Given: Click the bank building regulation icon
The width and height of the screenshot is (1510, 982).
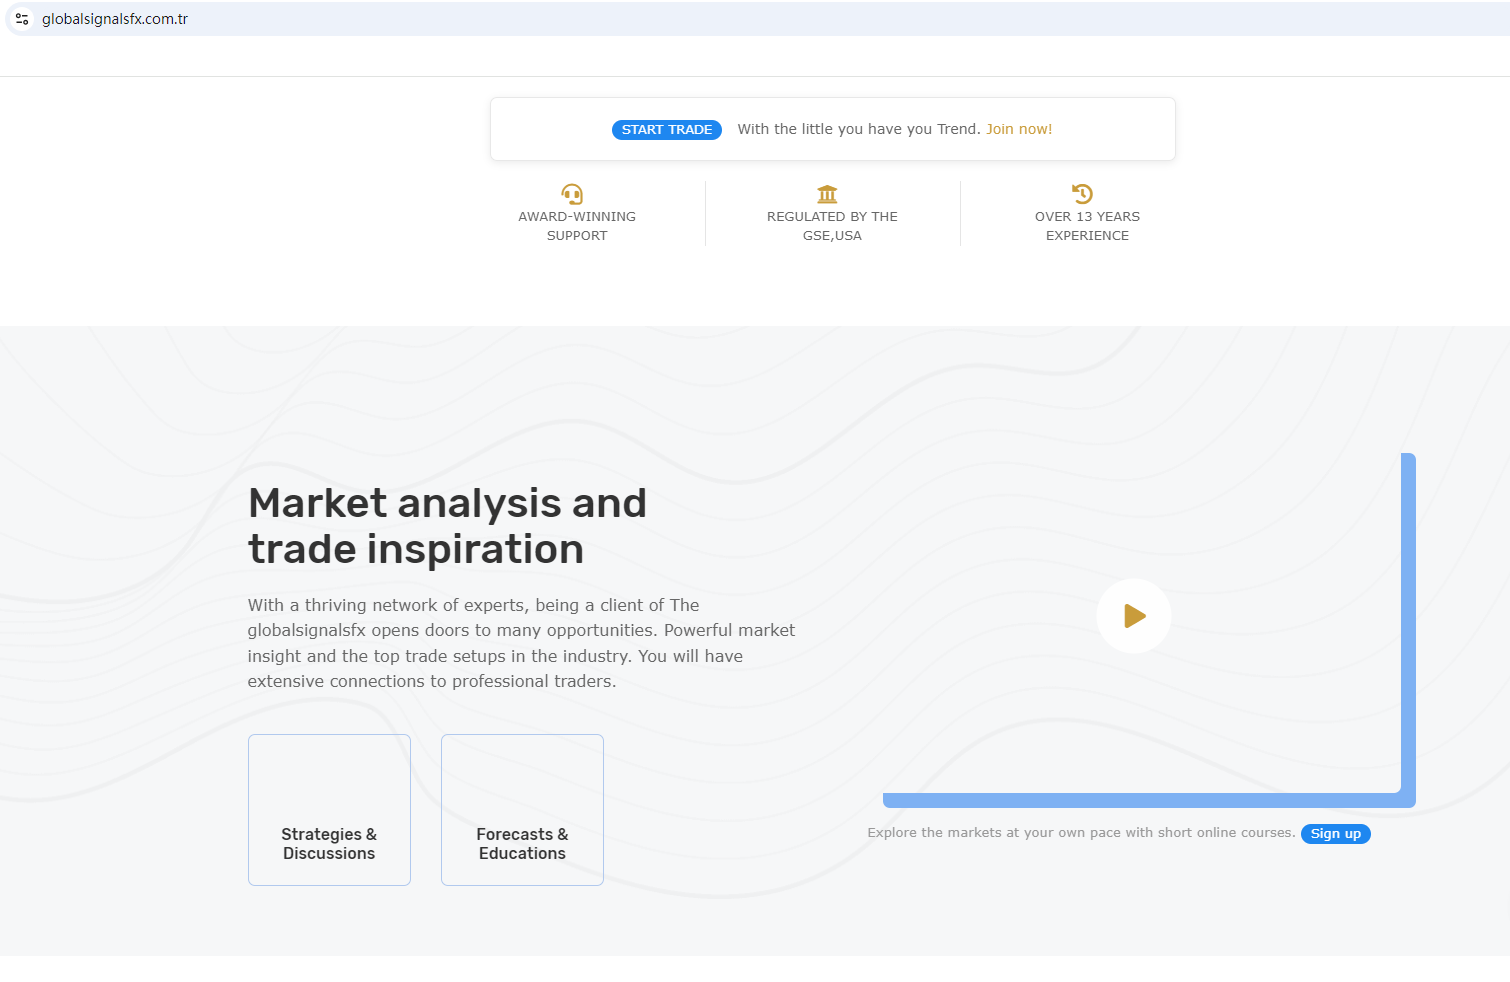Looking at the screenshot, I should (827, 194).
